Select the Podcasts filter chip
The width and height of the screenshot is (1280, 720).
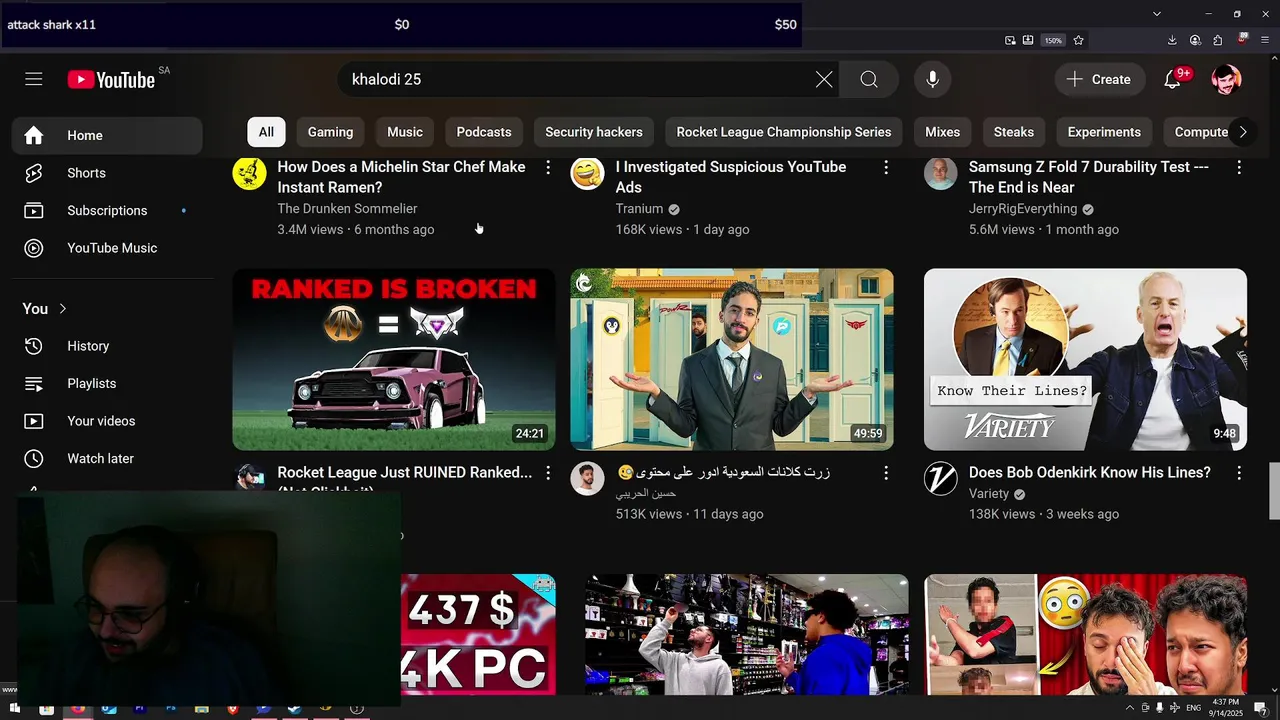tap(484, 132)
